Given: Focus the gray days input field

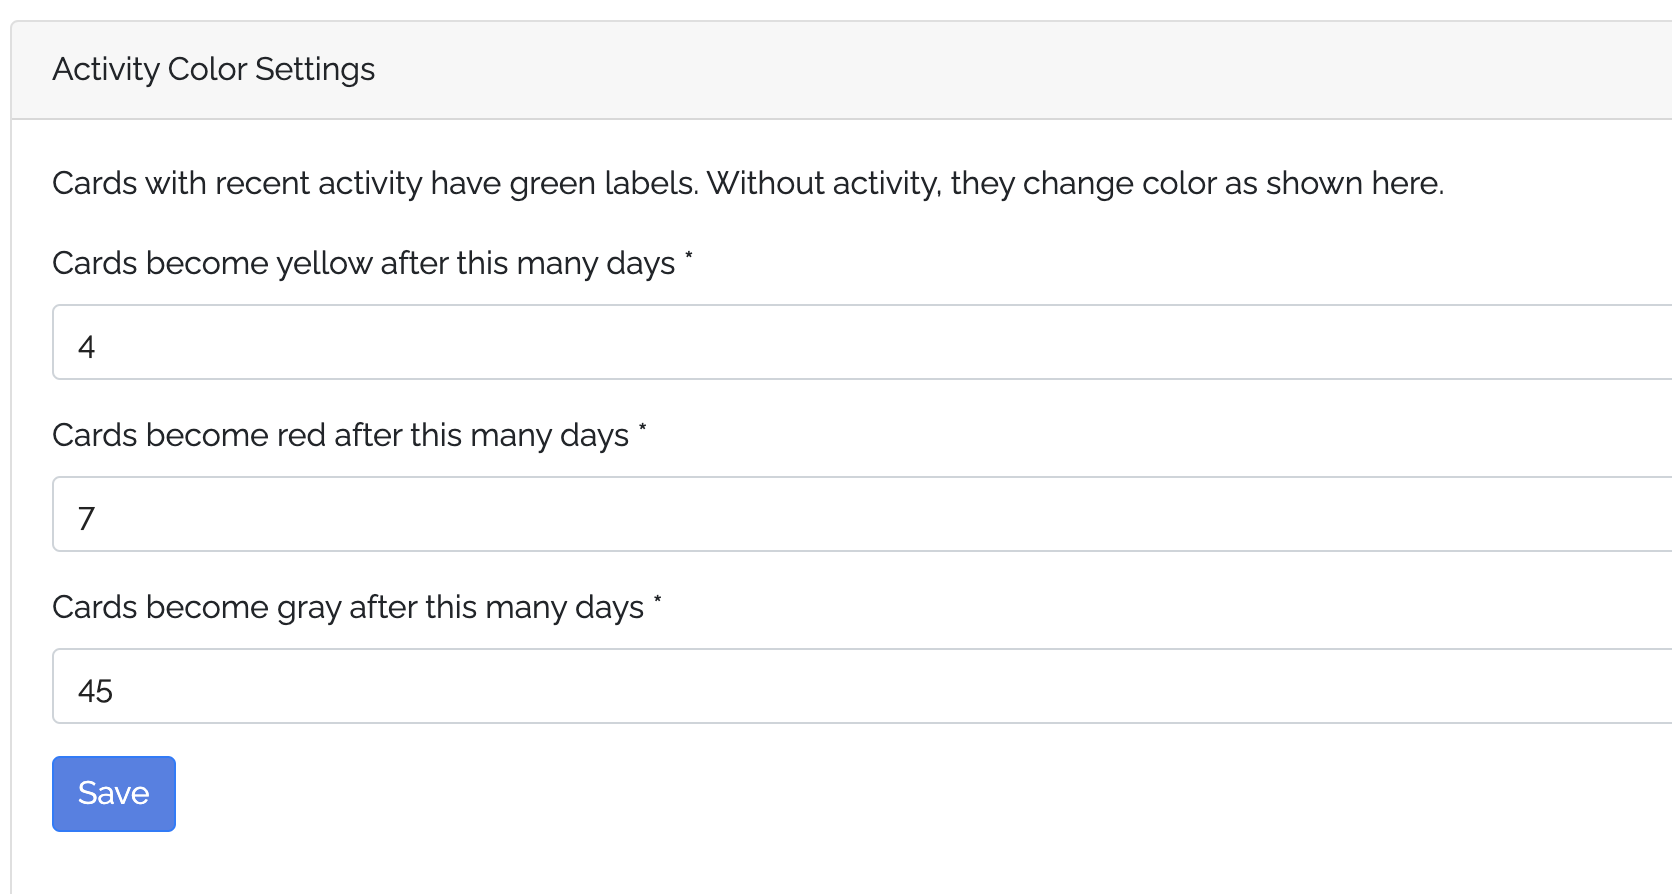Looking at the screenshot, I should coord(860,686).
